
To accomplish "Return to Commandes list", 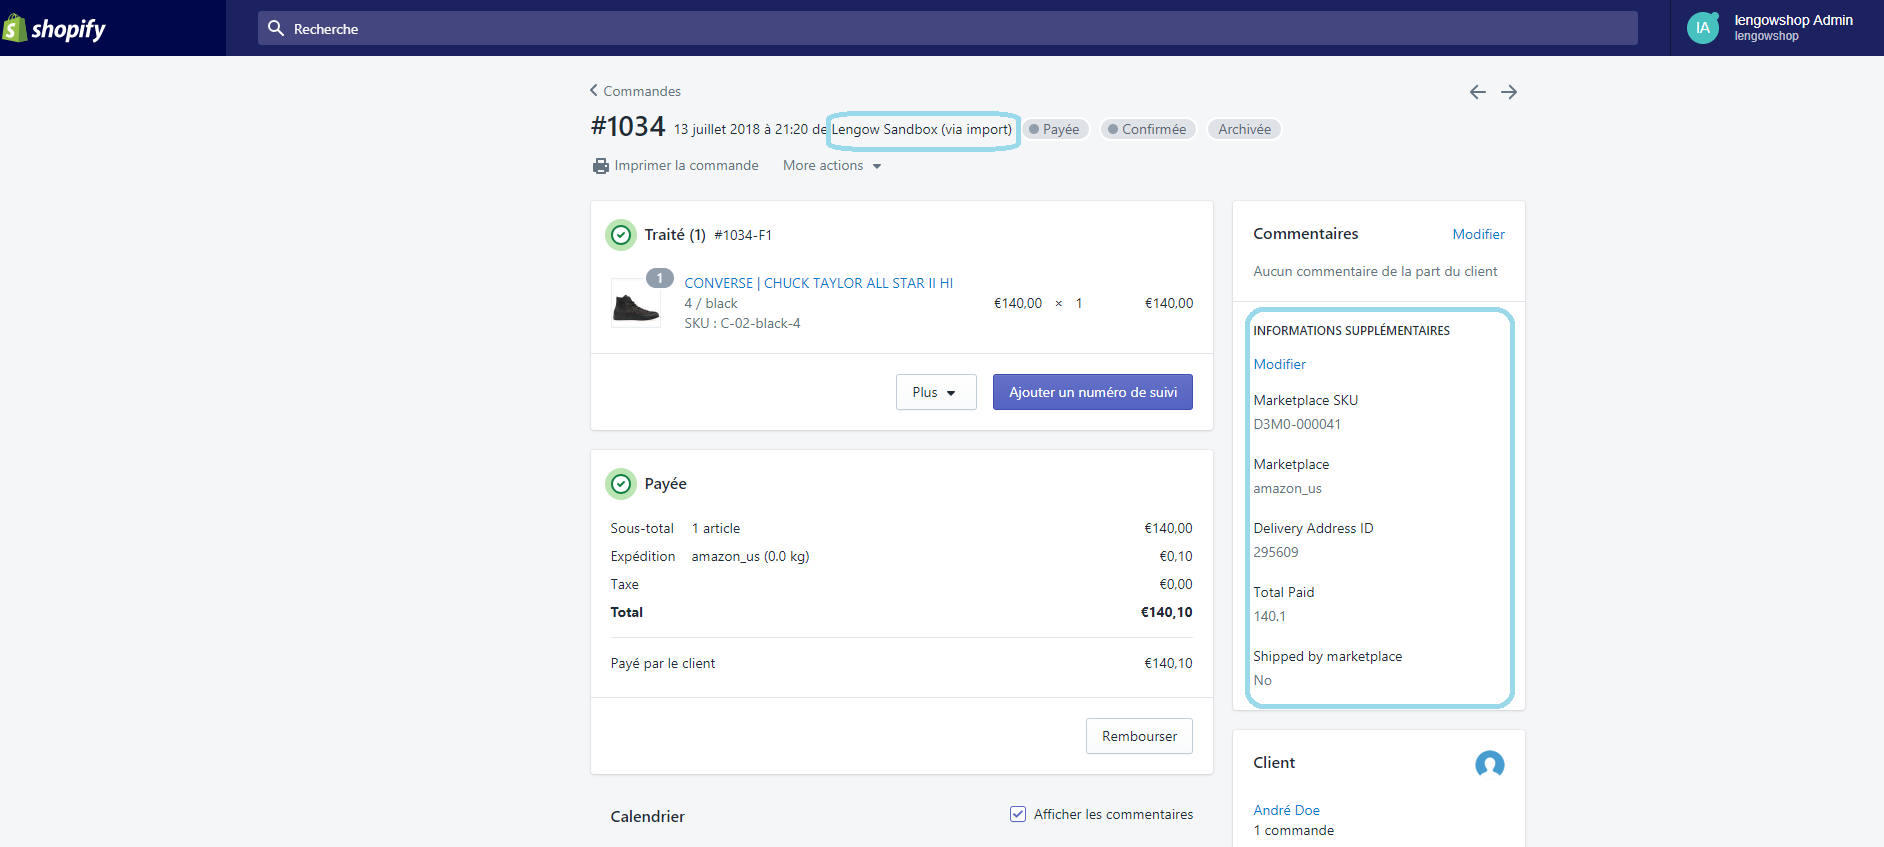I will [x=636, y=91].
